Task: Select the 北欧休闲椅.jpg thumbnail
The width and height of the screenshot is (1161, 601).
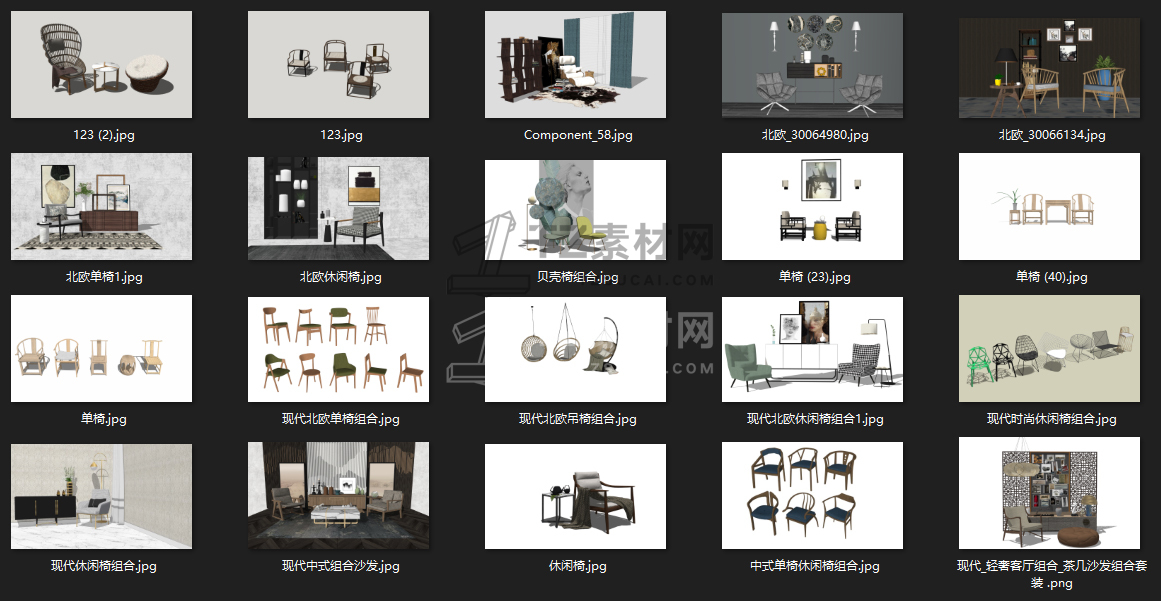Action: click(338, 207)
